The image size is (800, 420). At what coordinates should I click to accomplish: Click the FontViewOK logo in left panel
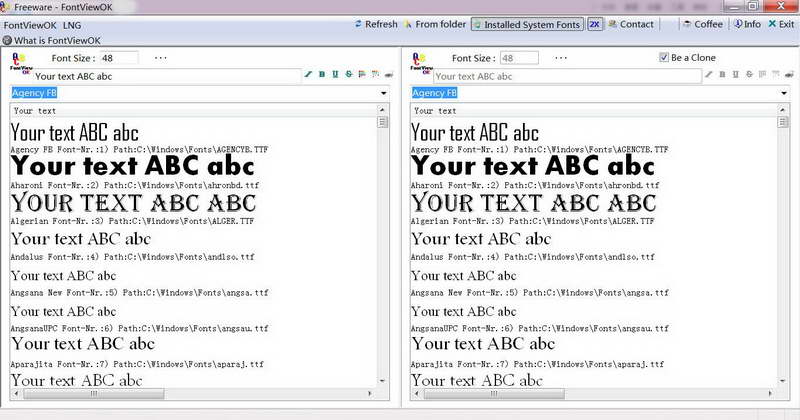point(21,64)
